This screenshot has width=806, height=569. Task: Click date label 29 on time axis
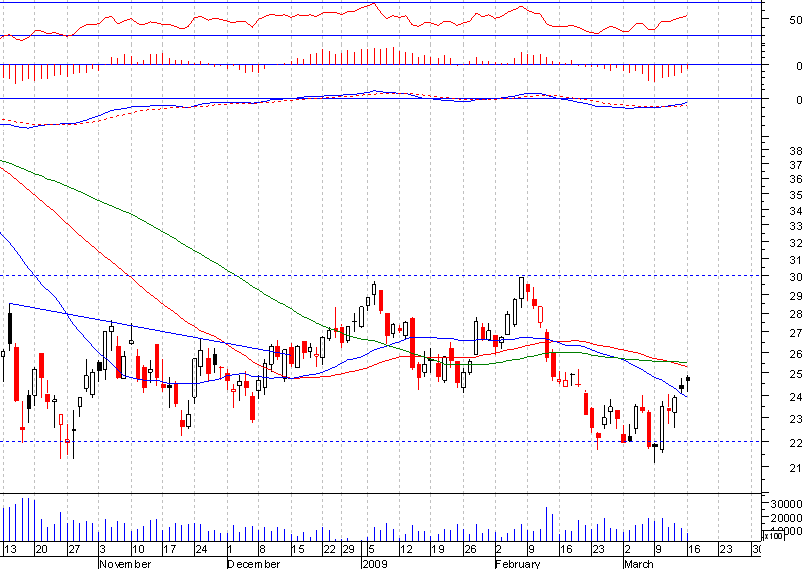point(349,549)
